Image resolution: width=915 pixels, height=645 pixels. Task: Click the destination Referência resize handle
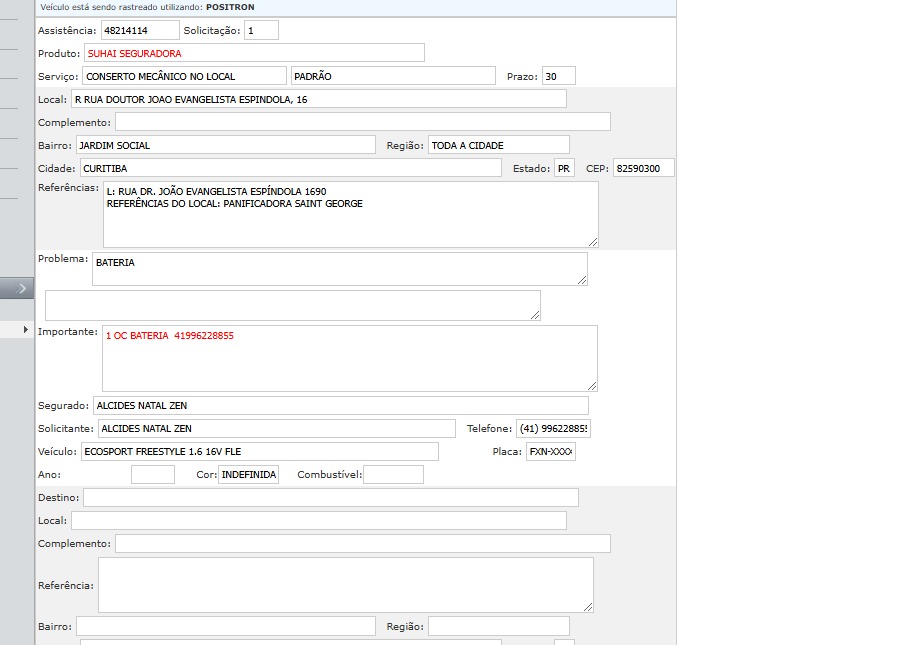point(588,607)
